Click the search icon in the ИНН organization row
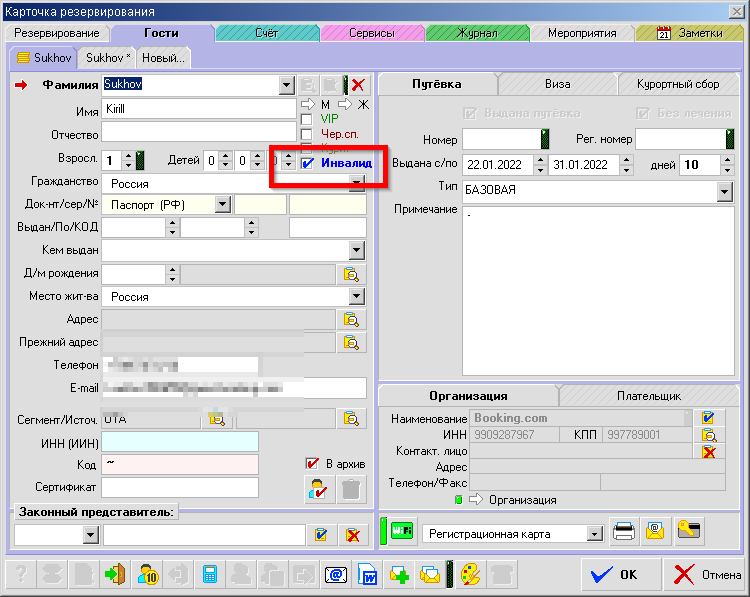Image resolution: width=750 pixels, height=597 pixels. [709, 435]
